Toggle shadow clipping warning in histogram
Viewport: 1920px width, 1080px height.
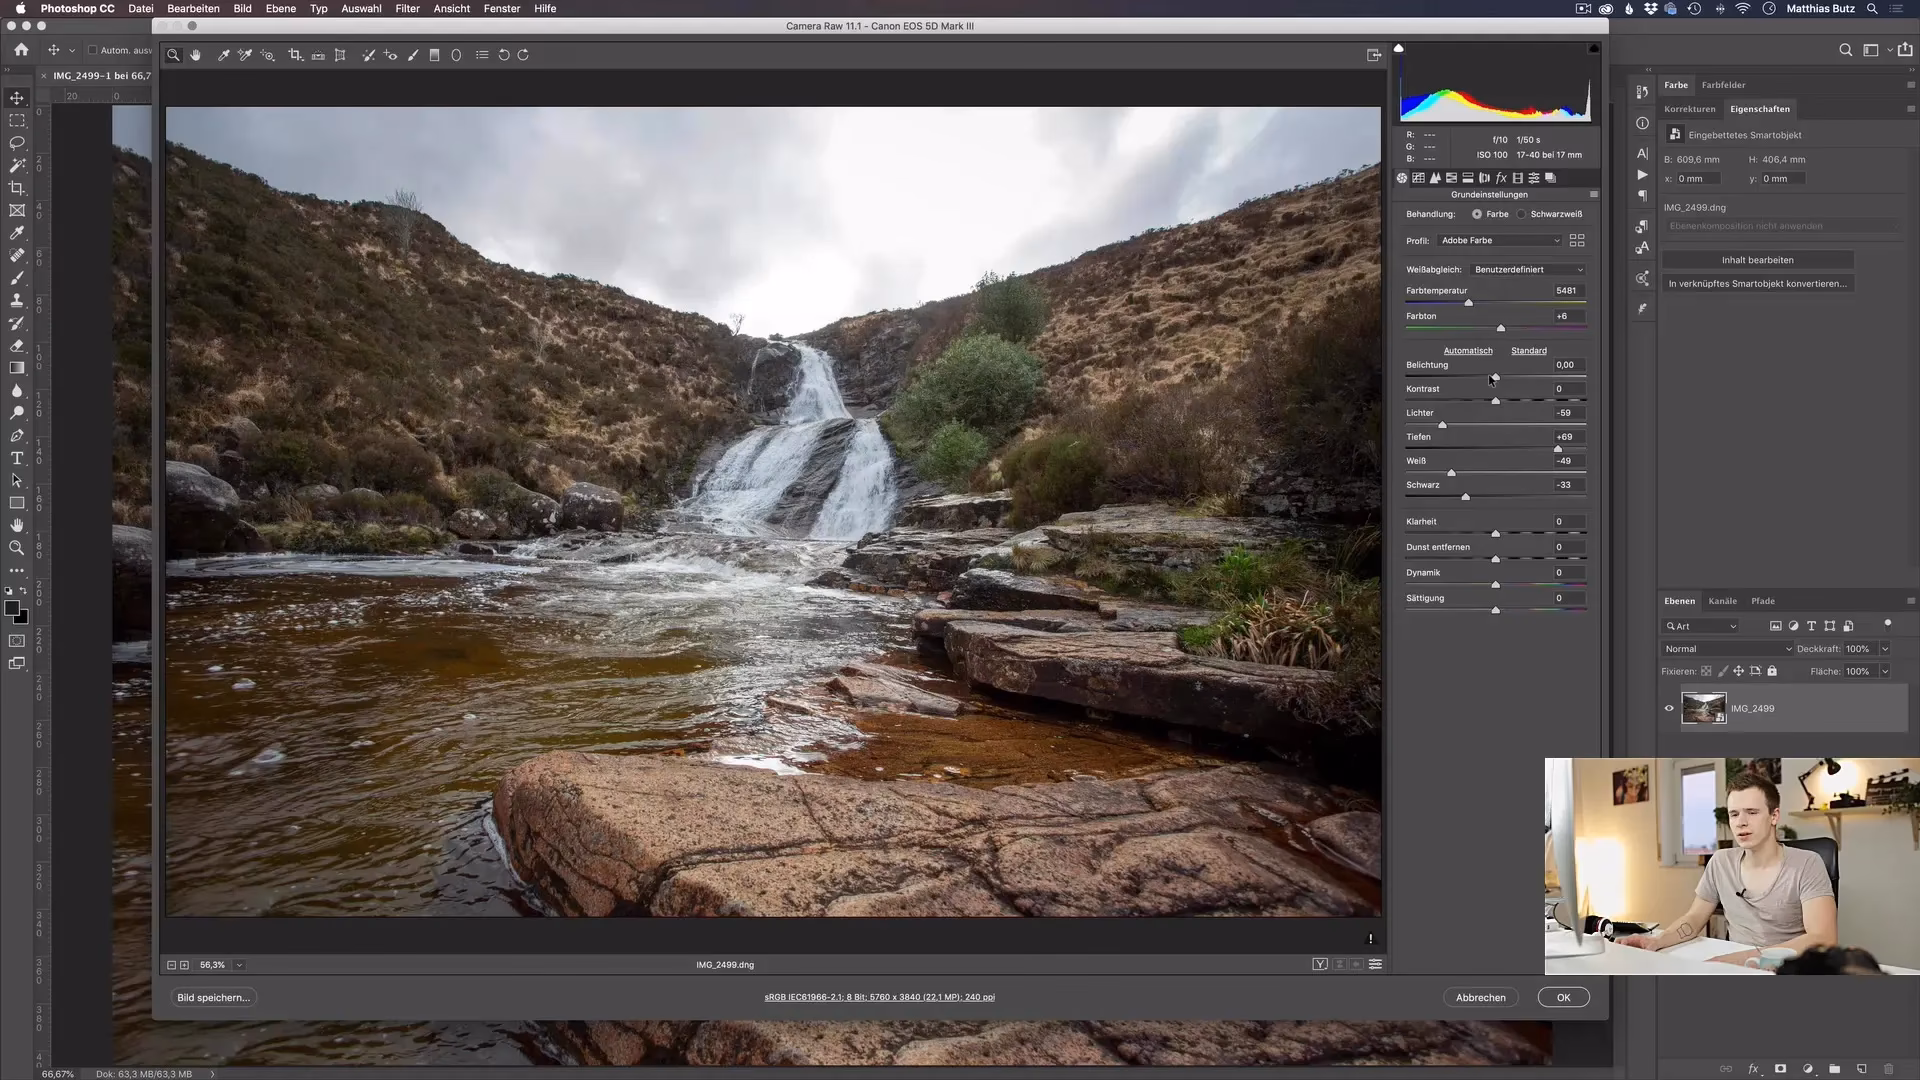click(x=1399, y=48)
